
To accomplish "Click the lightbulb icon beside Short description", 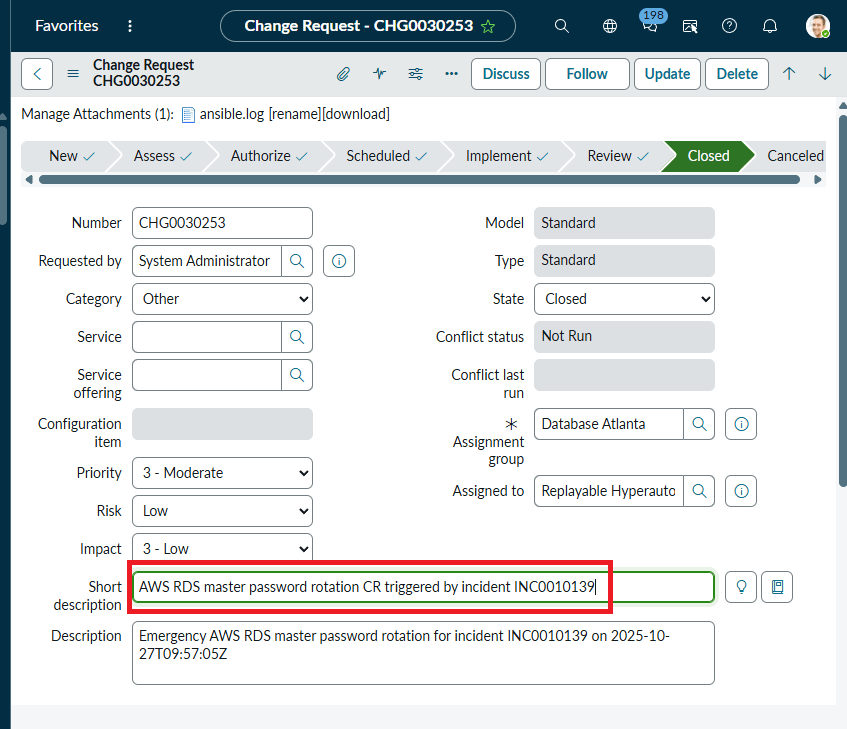I will (740, 587).
